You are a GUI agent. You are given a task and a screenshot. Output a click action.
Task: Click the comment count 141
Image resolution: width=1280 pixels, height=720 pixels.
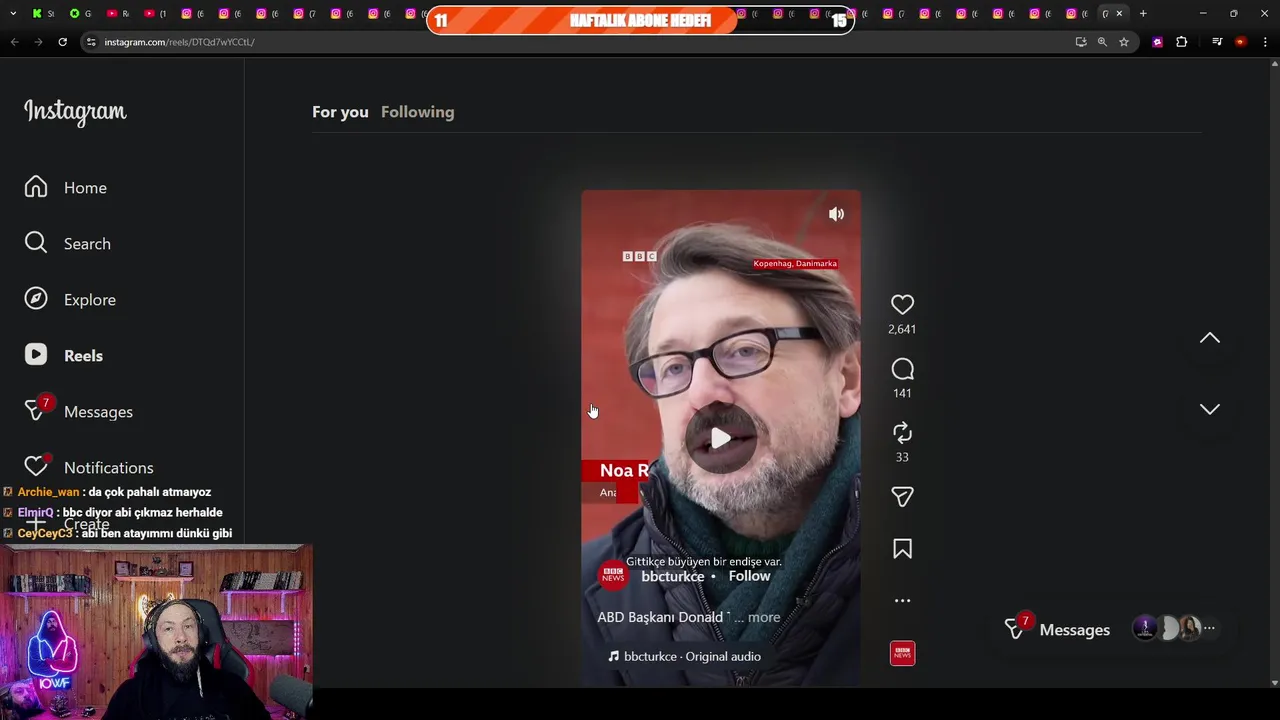[x=902, y=393]
